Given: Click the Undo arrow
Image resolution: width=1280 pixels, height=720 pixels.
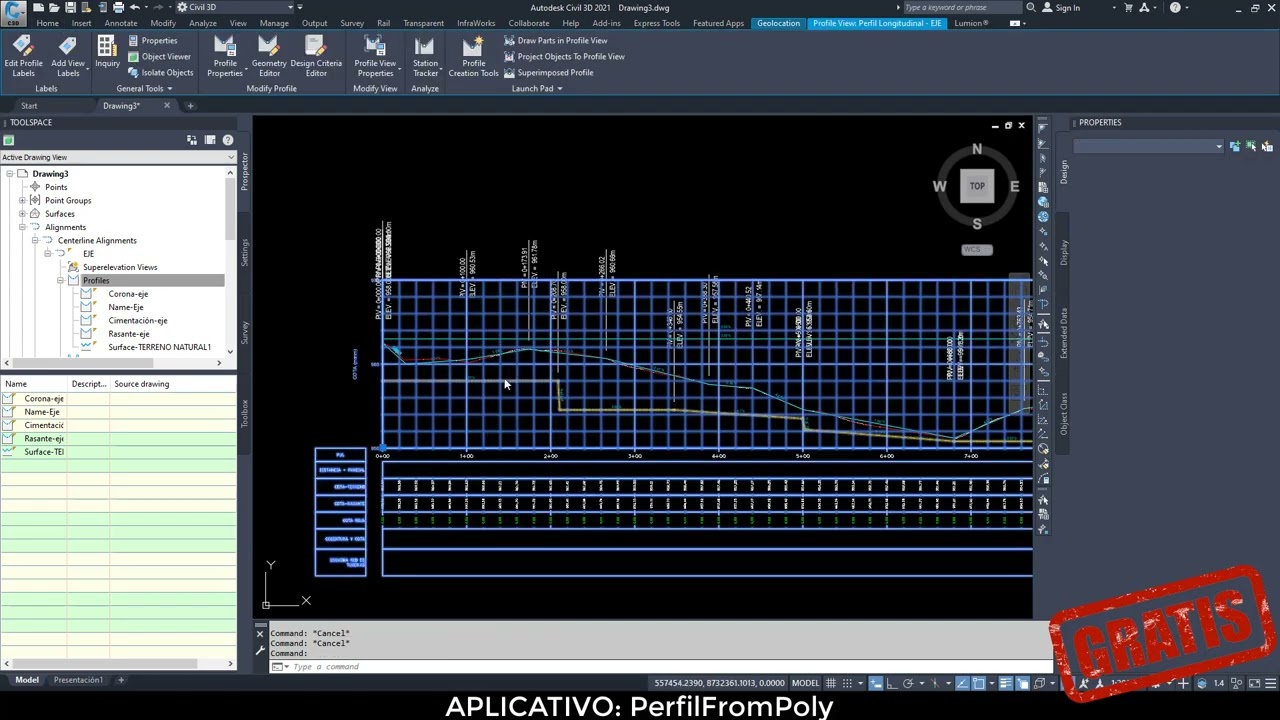Looking at the screenshot, I should coord(134,7).
